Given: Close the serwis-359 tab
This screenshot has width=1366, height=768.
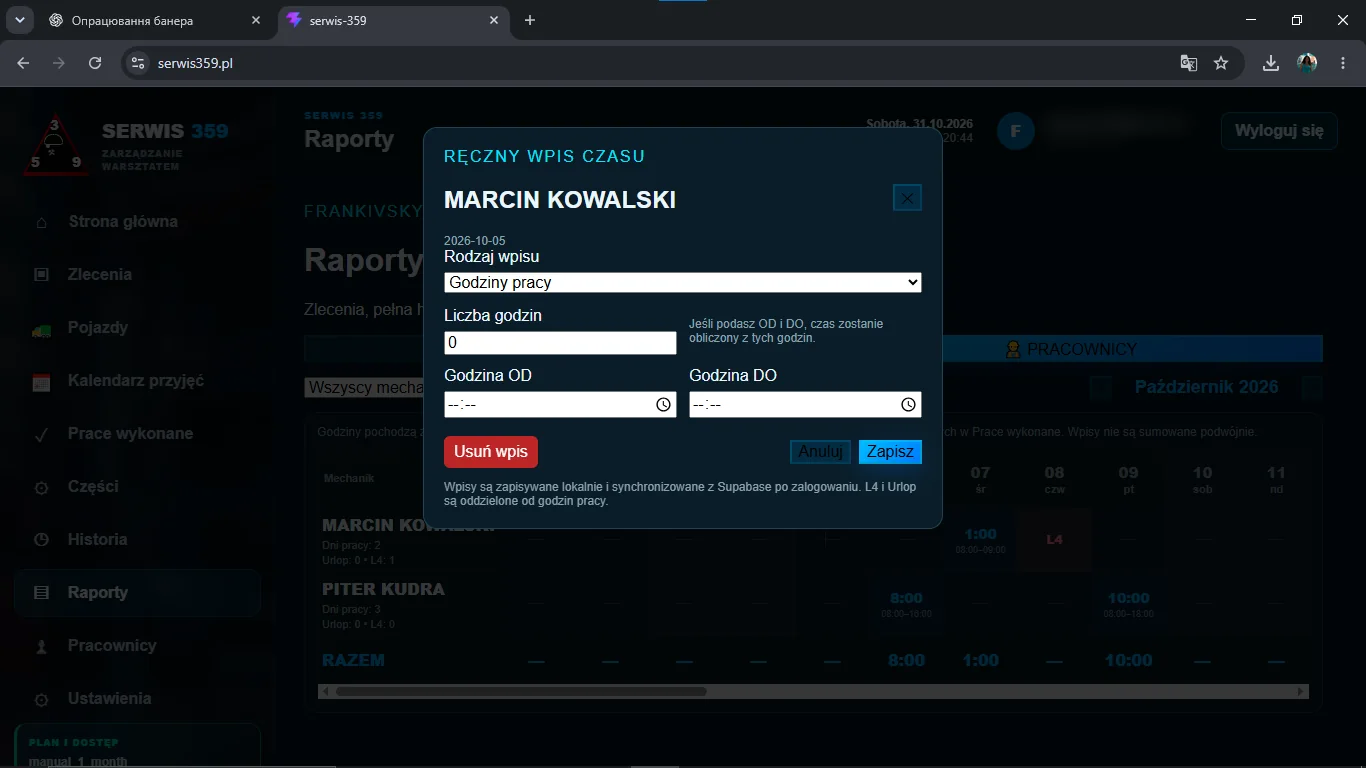Looking at the screenshot, I should tap(493, 20).
